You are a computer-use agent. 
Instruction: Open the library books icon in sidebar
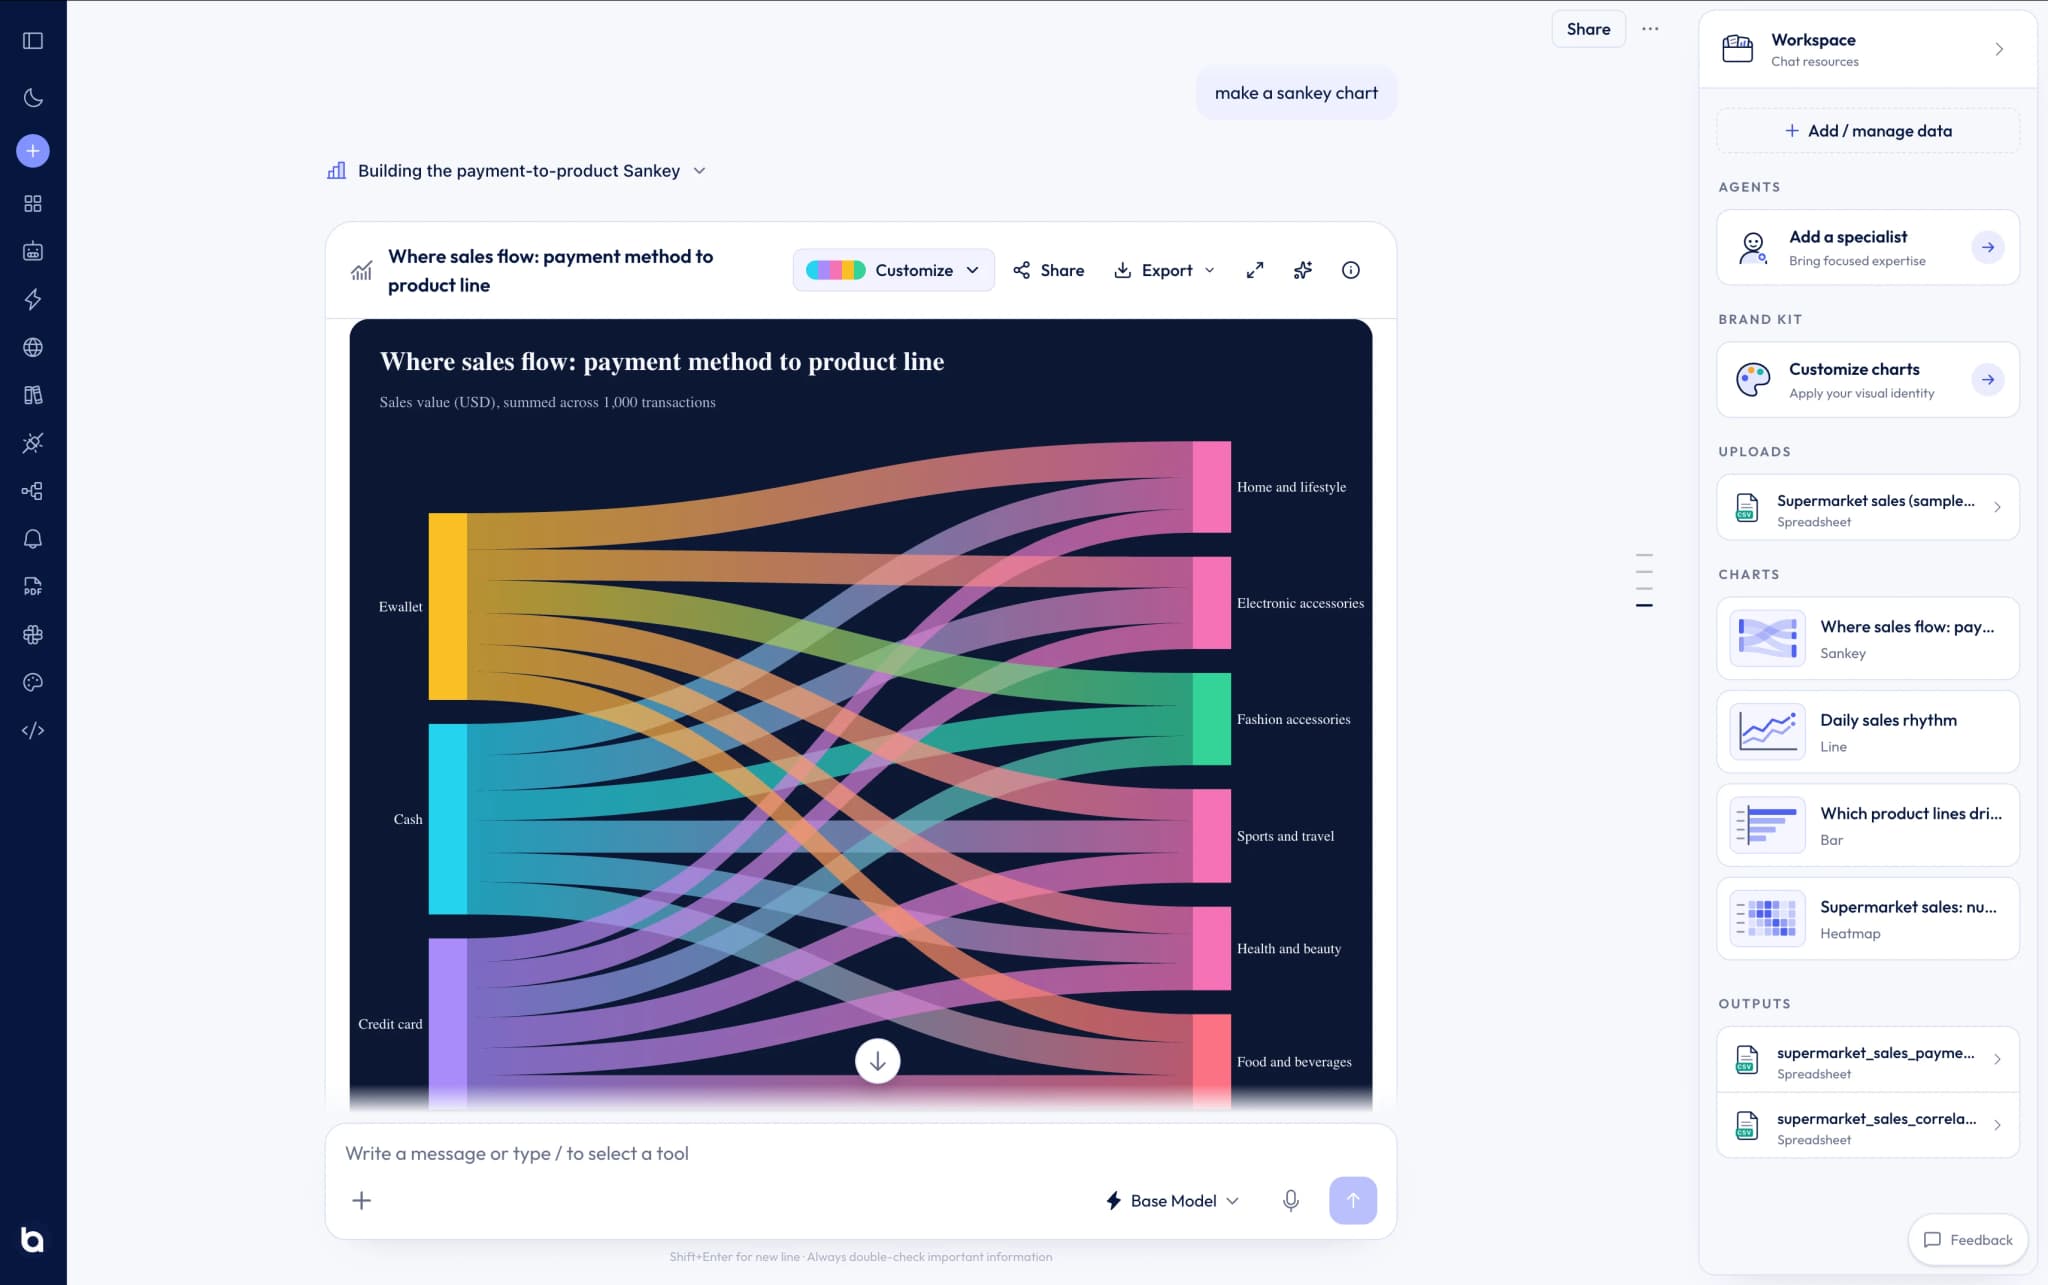[33, 395]
